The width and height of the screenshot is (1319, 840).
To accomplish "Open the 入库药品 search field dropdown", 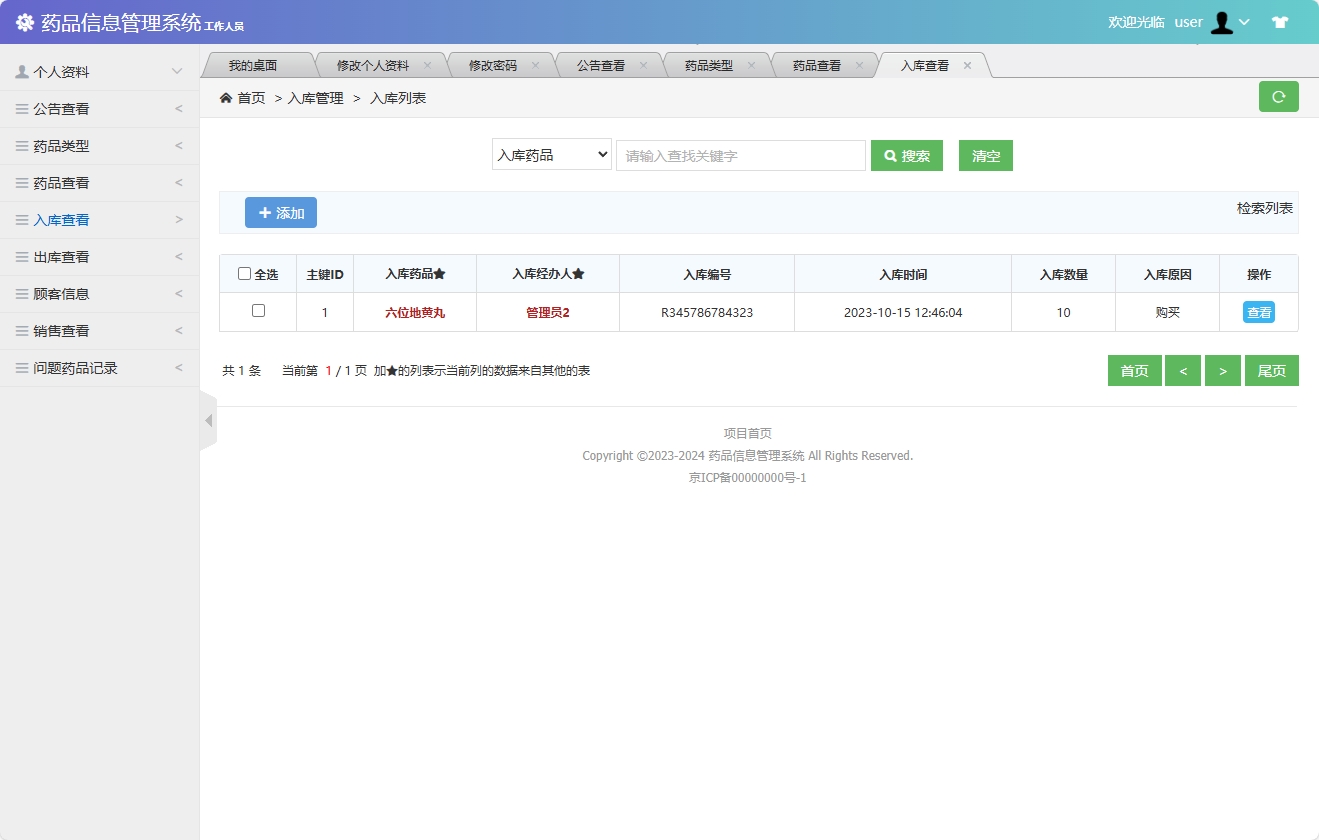I will 551,155.
